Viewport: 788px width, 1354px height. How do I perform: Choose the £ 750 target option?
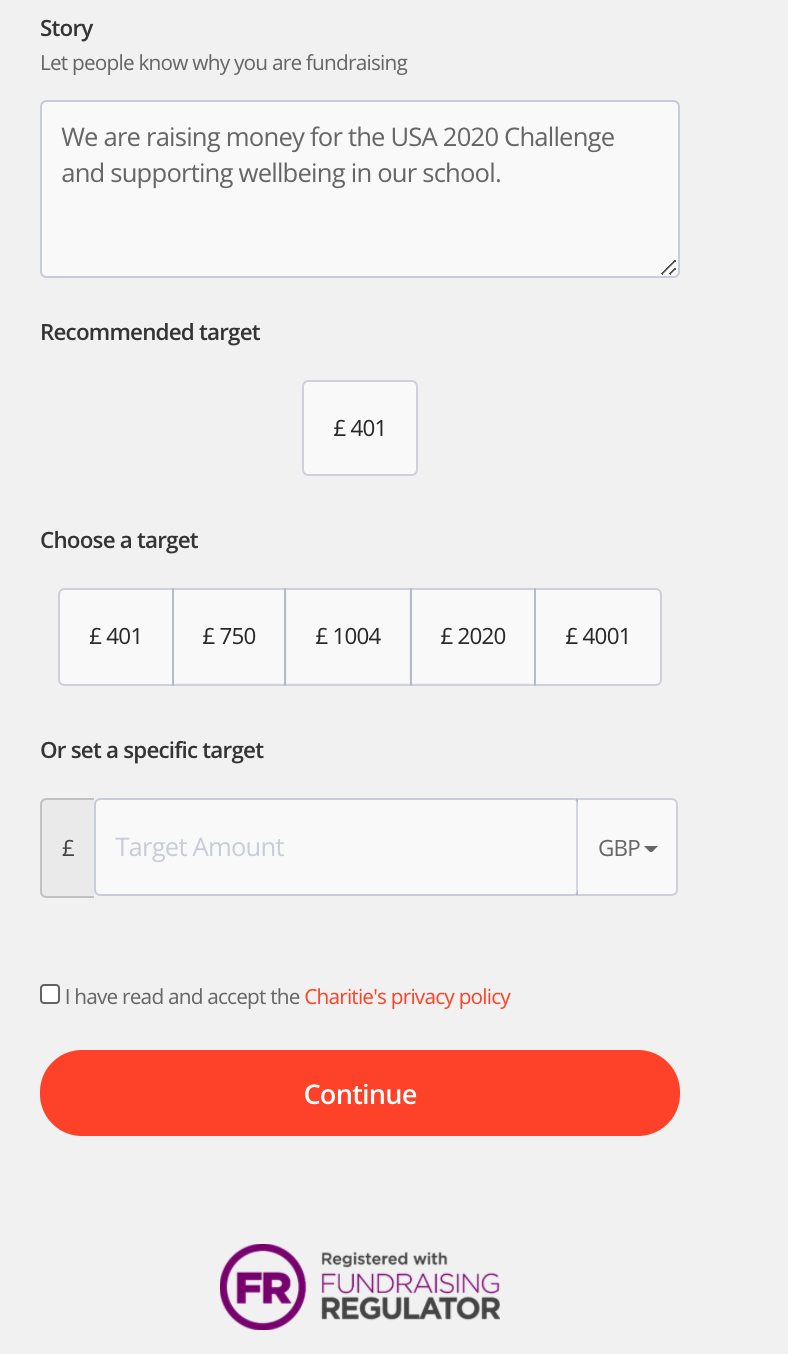click(229, 636)
